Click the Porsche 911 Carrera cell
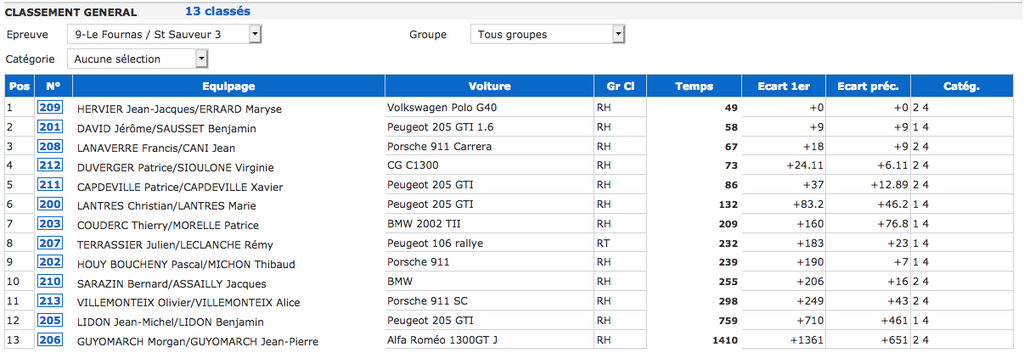This screenshot has width=1024, height=364. click(489, 146)
